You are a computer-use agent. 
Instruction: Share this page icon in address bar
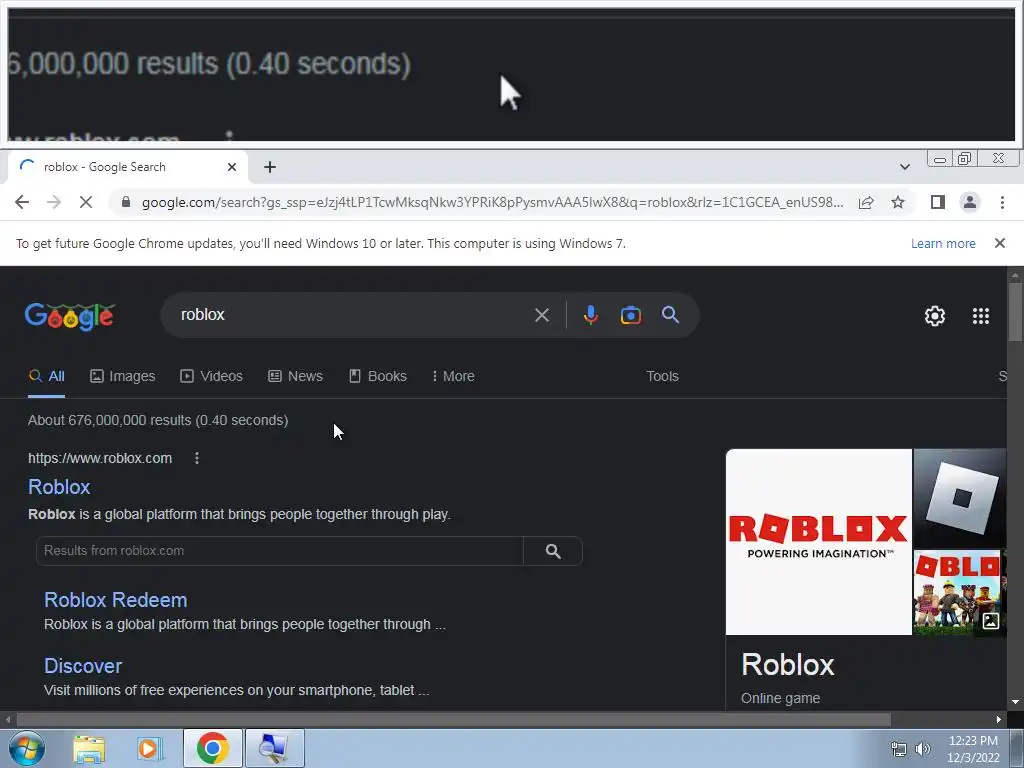coord(866,202)
